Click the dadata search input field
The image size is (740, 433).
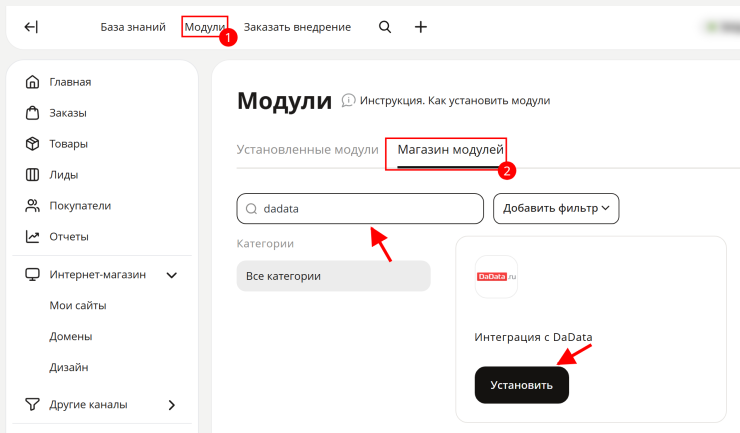tap(360, 208)
